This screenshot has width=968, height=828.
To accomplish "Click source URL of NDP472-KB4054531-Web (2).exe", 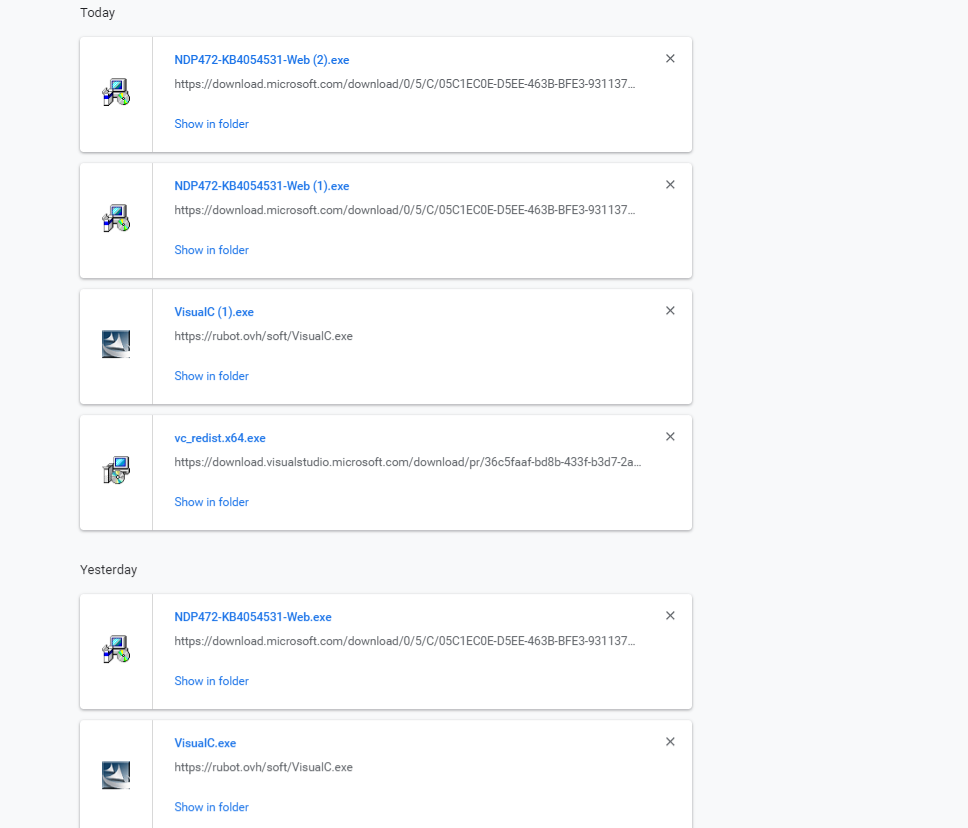I will (x=404, y=84).
